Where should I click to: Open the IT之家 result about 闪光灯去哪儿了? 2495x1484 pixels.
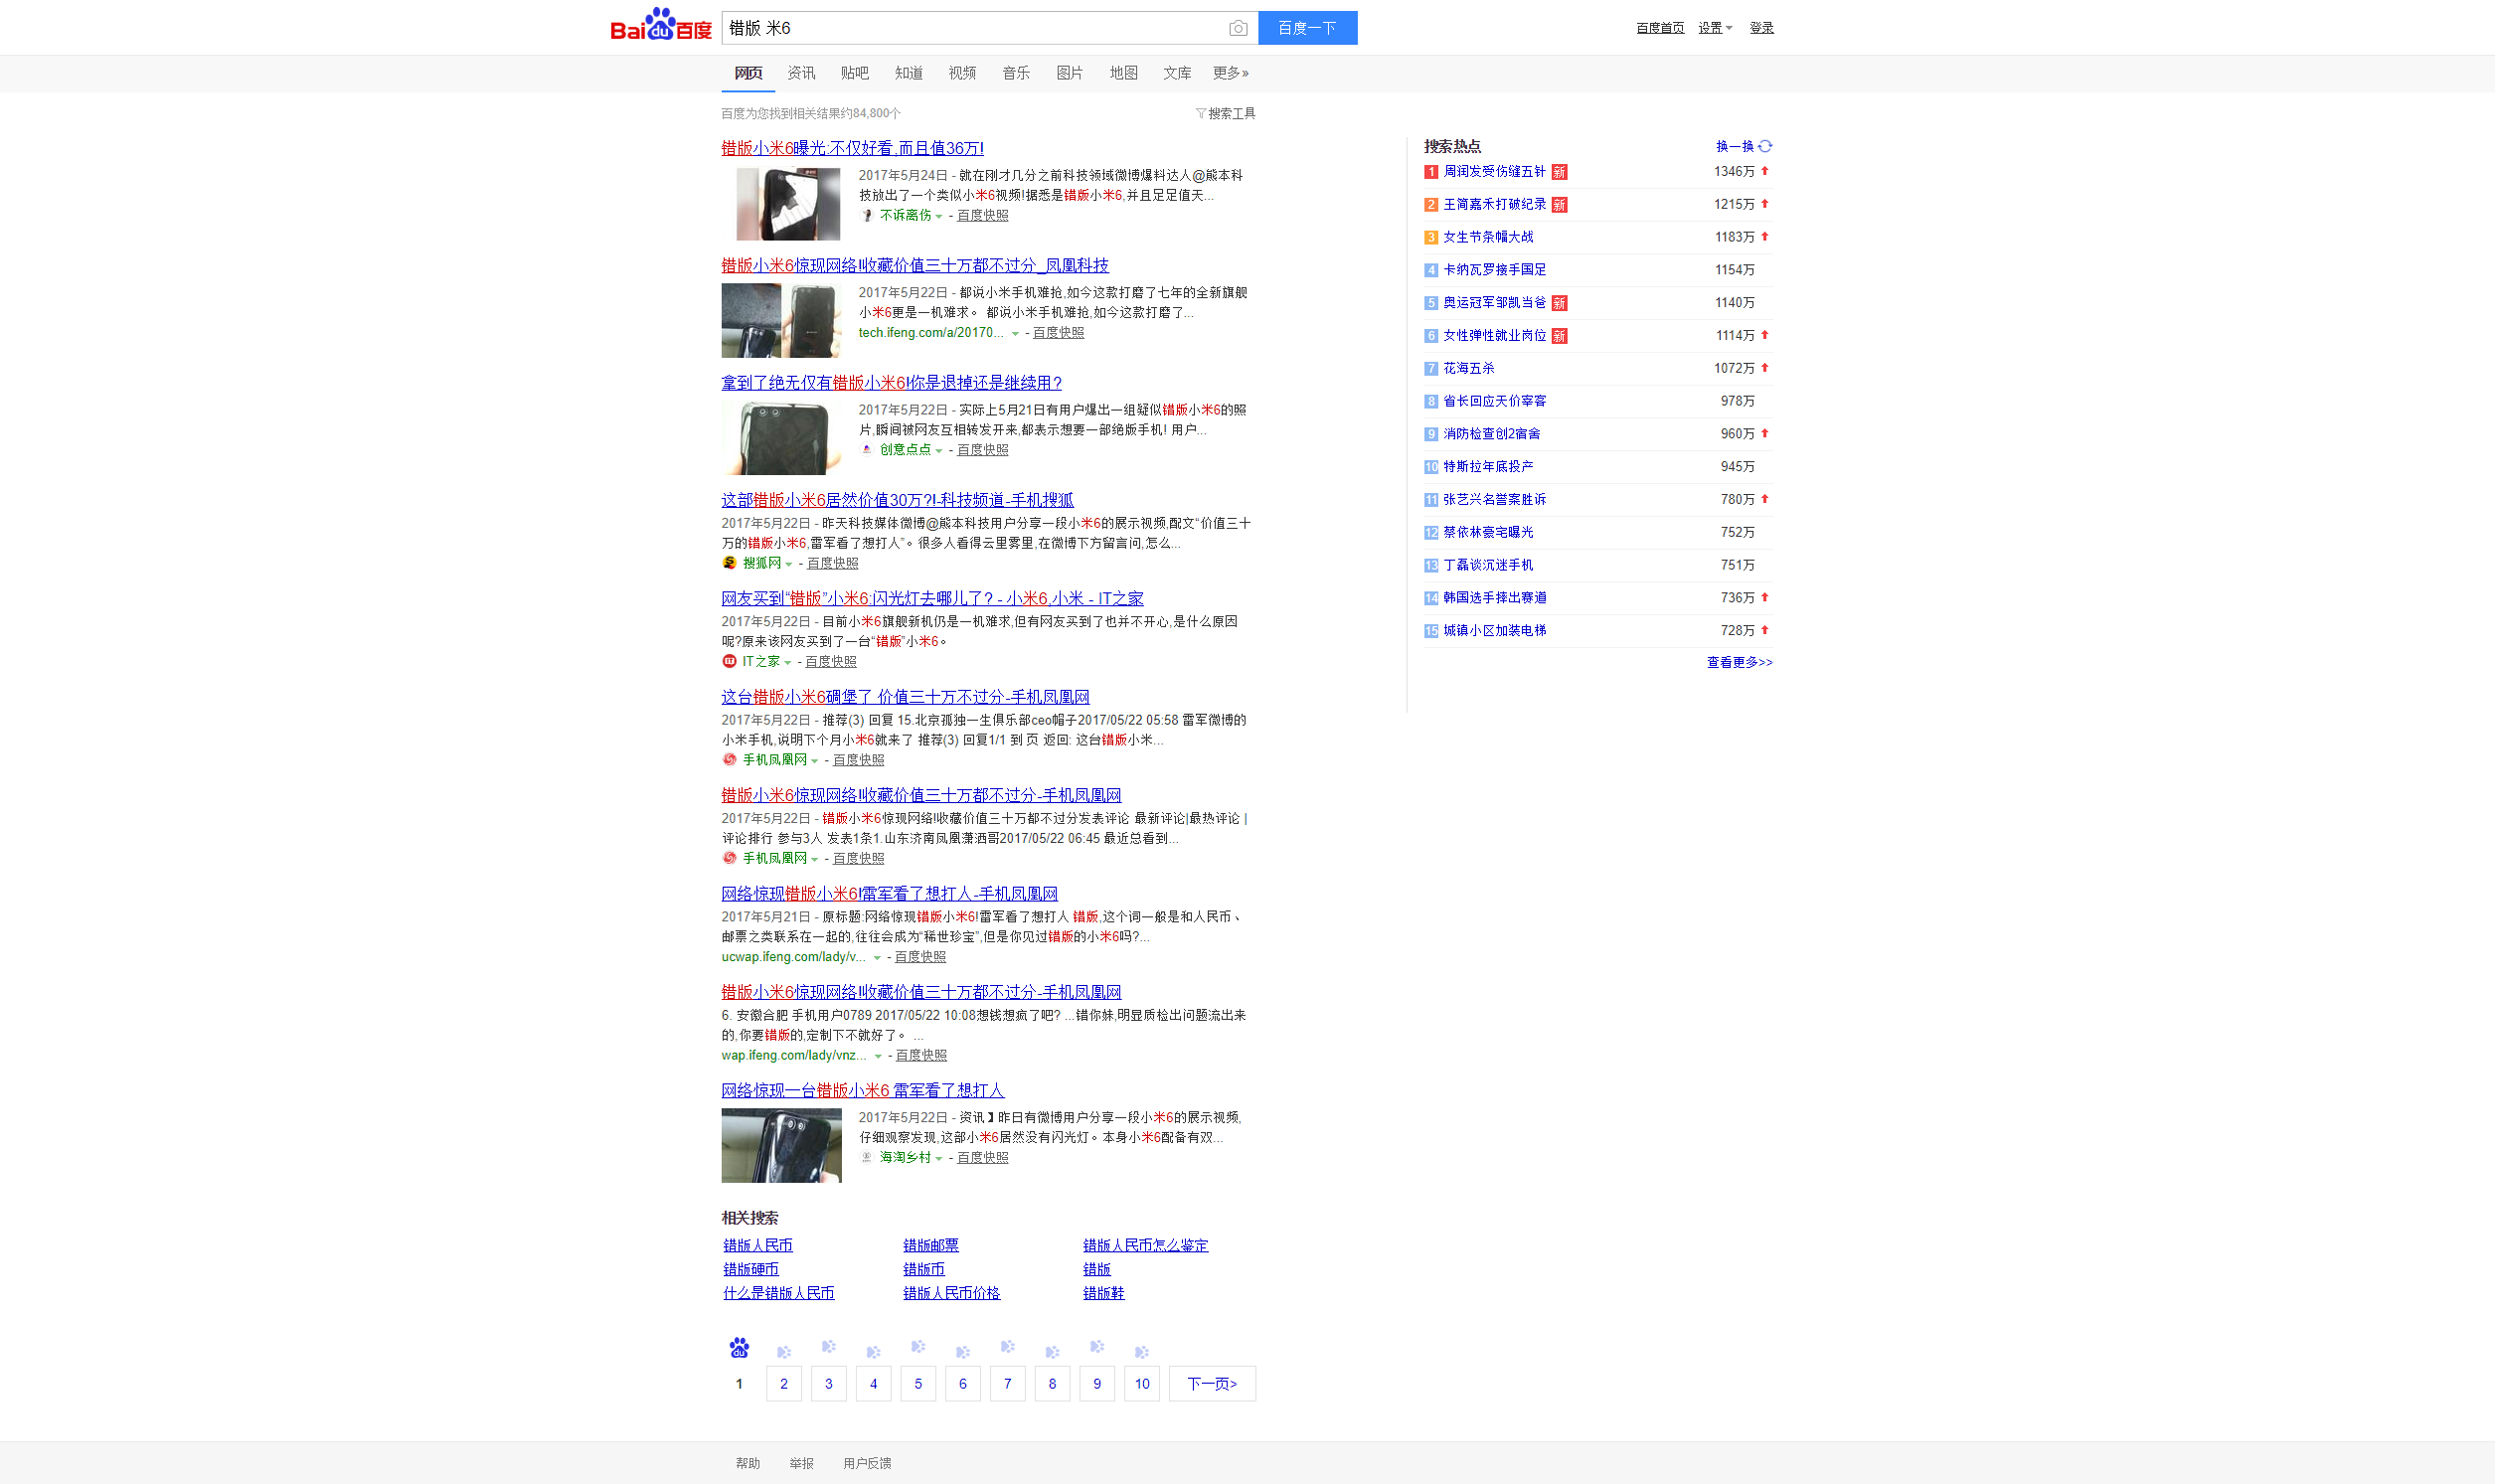pyautogui.click(x=933, y=598)
